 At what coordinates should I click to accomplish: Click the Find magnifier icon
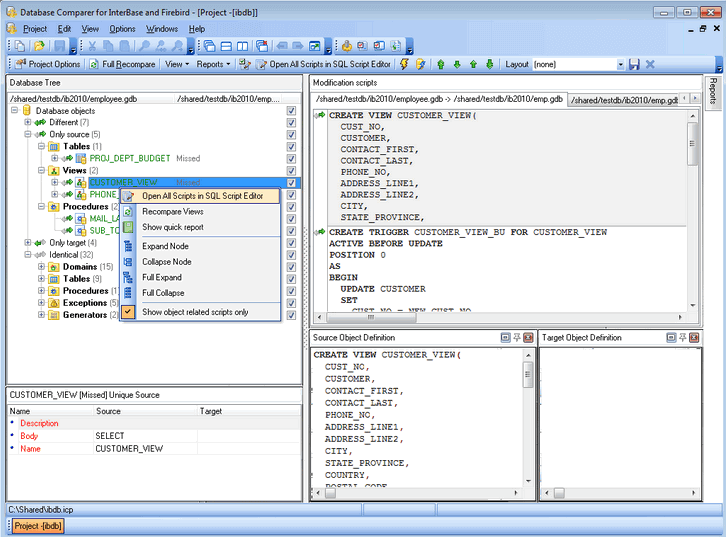[x=144, y=46]
